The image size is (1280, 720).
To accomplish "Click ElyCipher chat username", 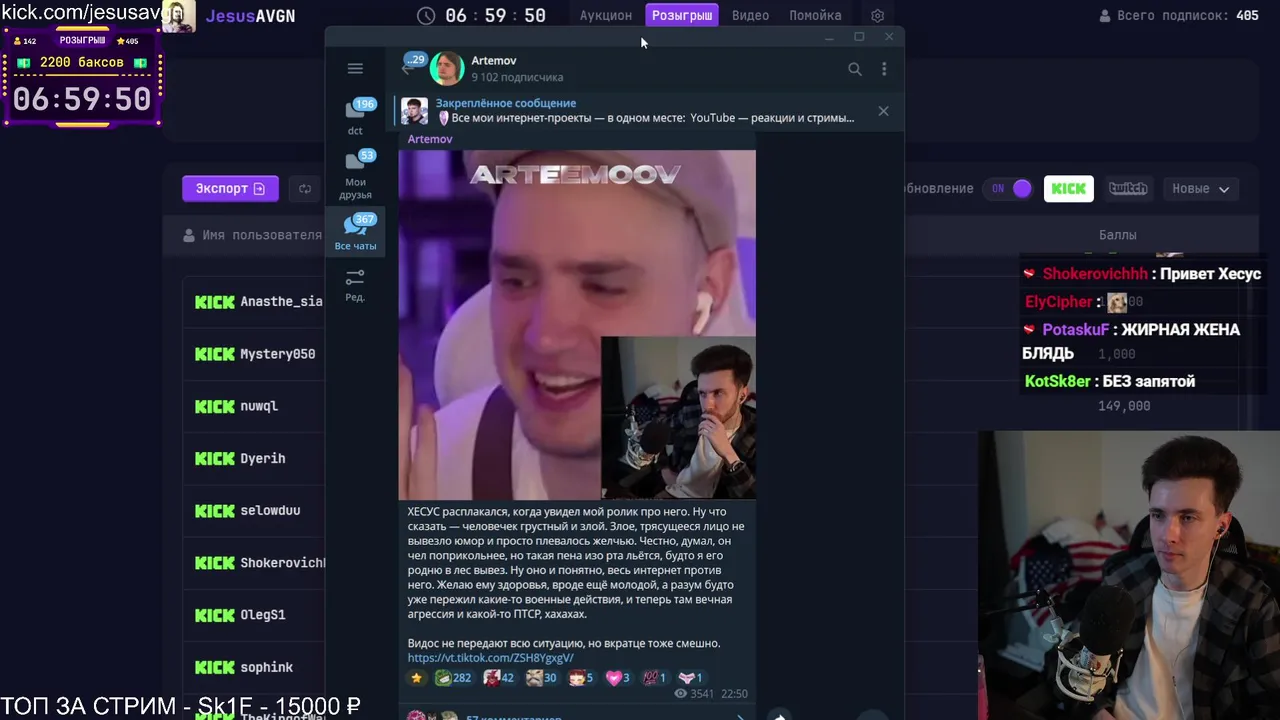I will pyautogui.click(x=1058, y=301).
